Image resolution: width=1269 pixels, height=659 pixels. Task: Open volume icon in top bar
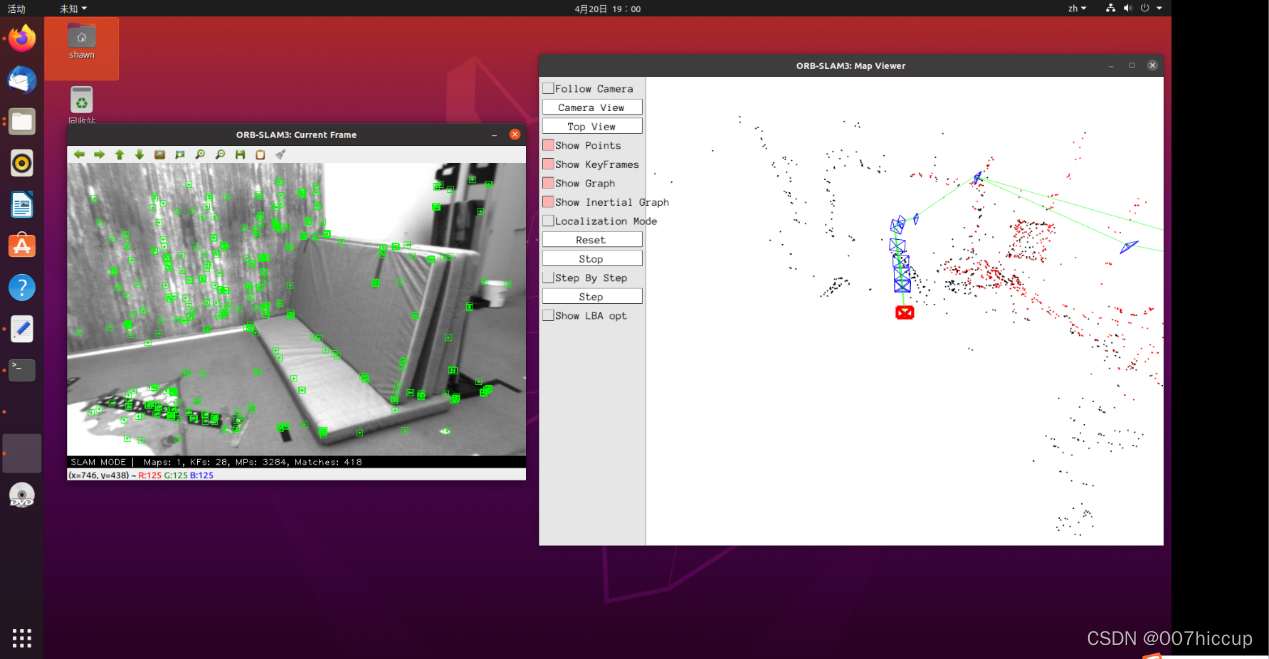pyautogui.click(x=1128, y=8)
